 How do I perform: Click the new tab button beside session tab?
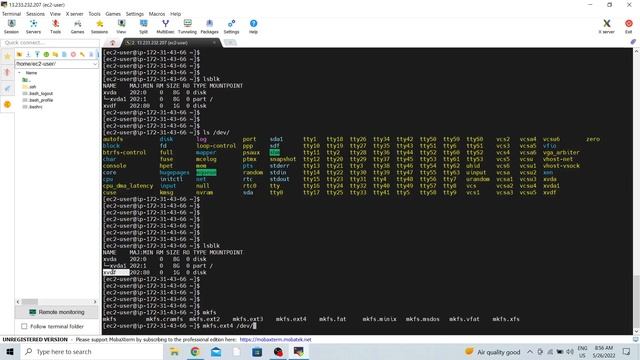pos(230,42)
